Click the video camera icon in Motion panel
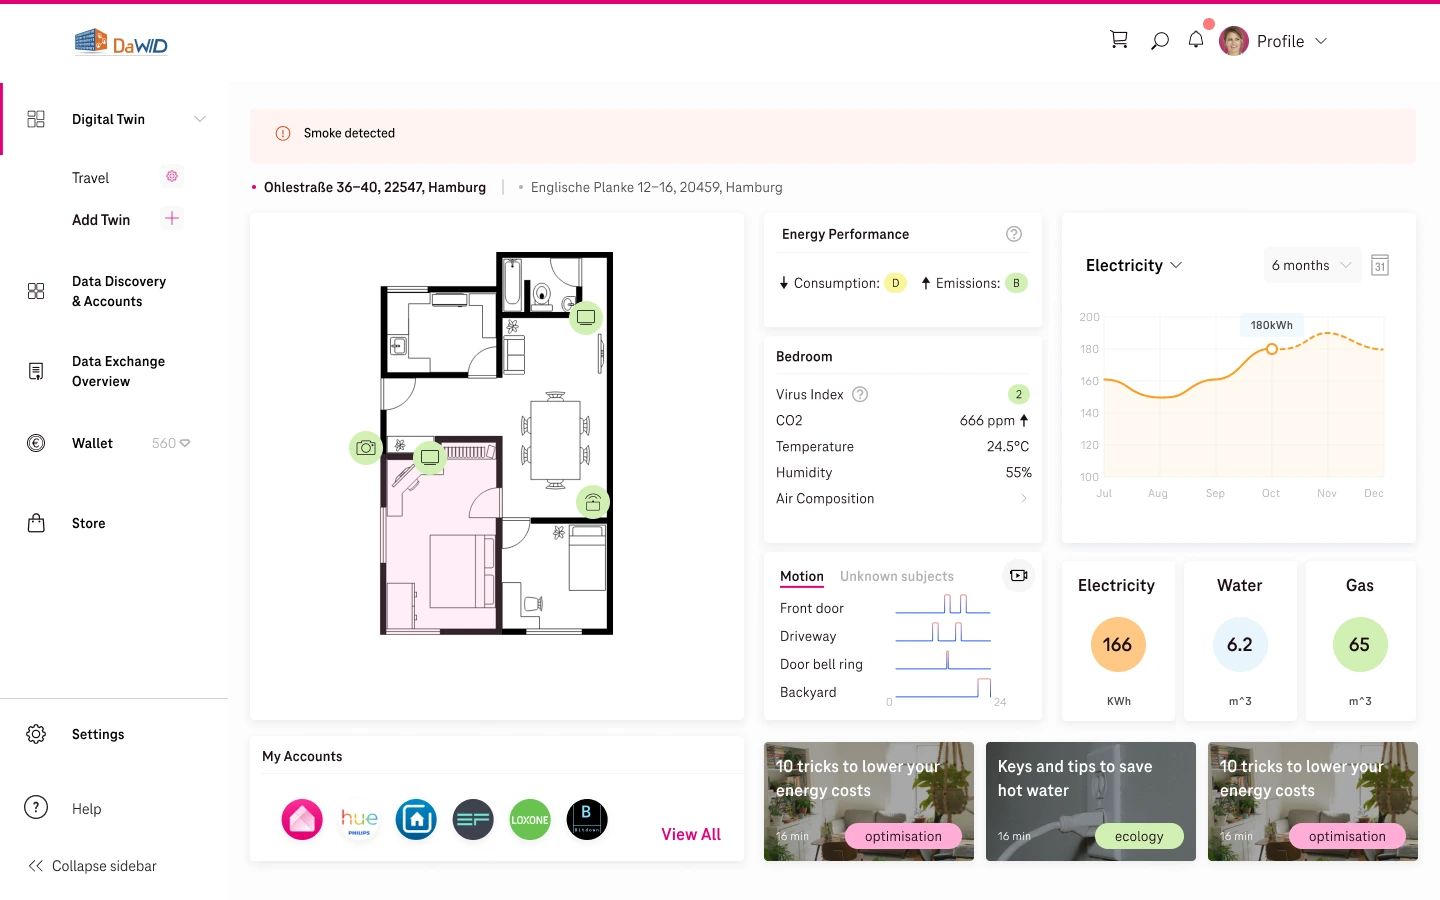1440x900 pixels. point(1018,576)
